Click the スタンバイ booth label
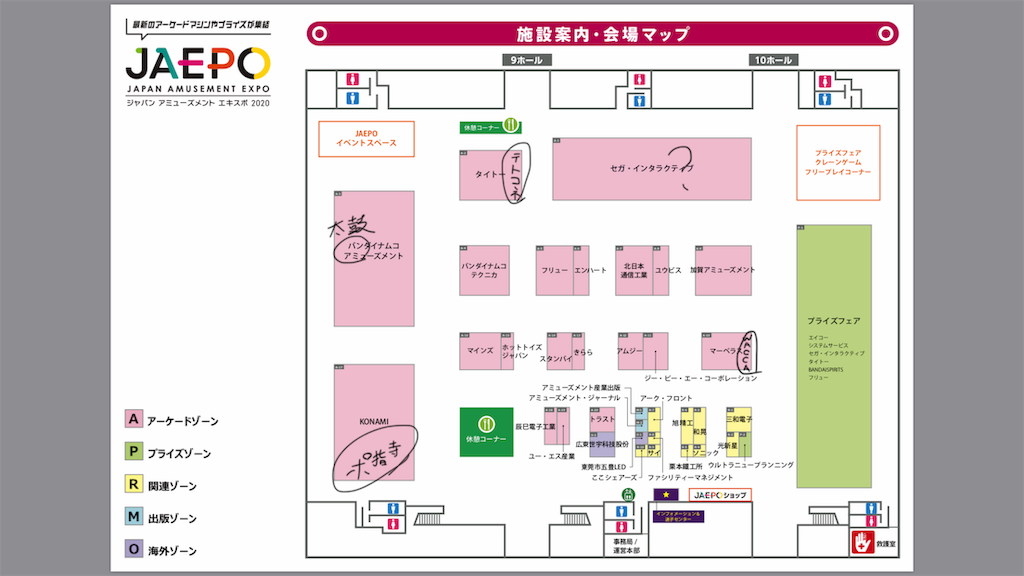This screenshot has width=1024, height=576. (x=556, y=359)
